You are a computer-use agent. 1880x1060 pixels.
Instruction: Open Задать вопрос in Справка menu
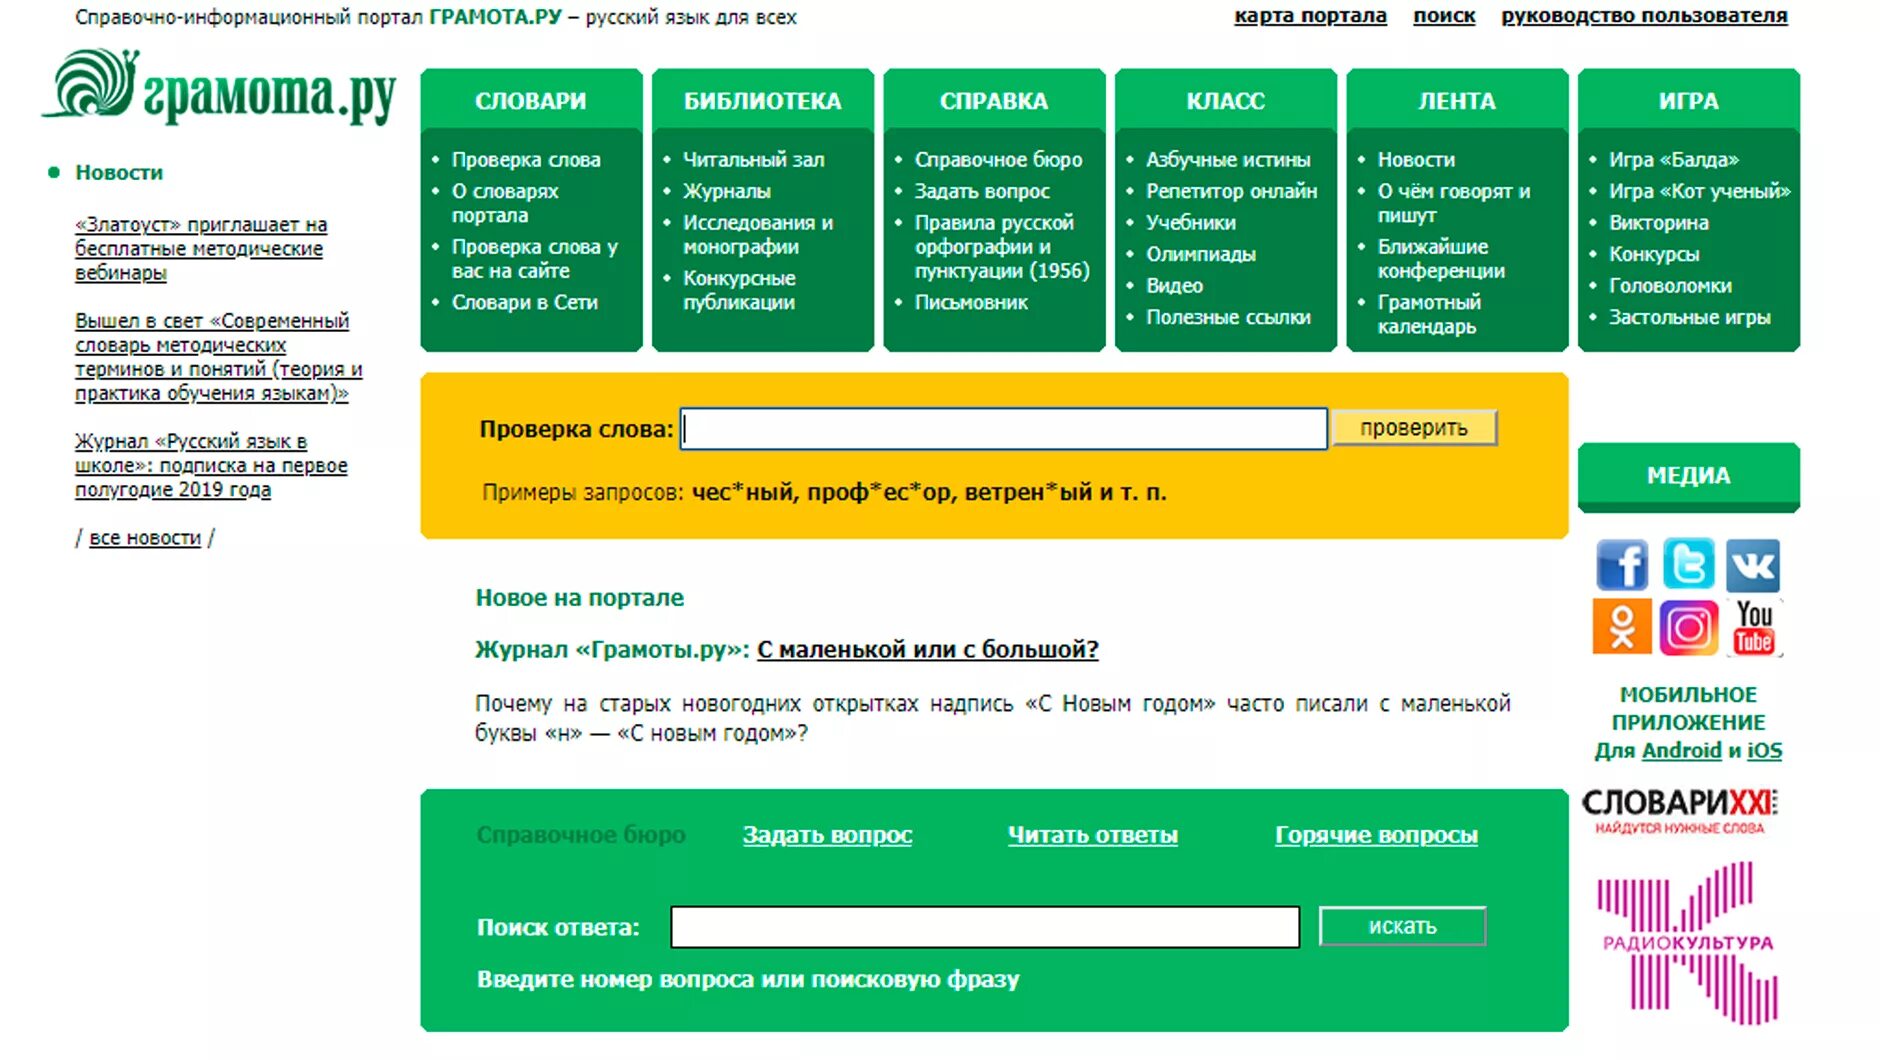tap(982, 191)
